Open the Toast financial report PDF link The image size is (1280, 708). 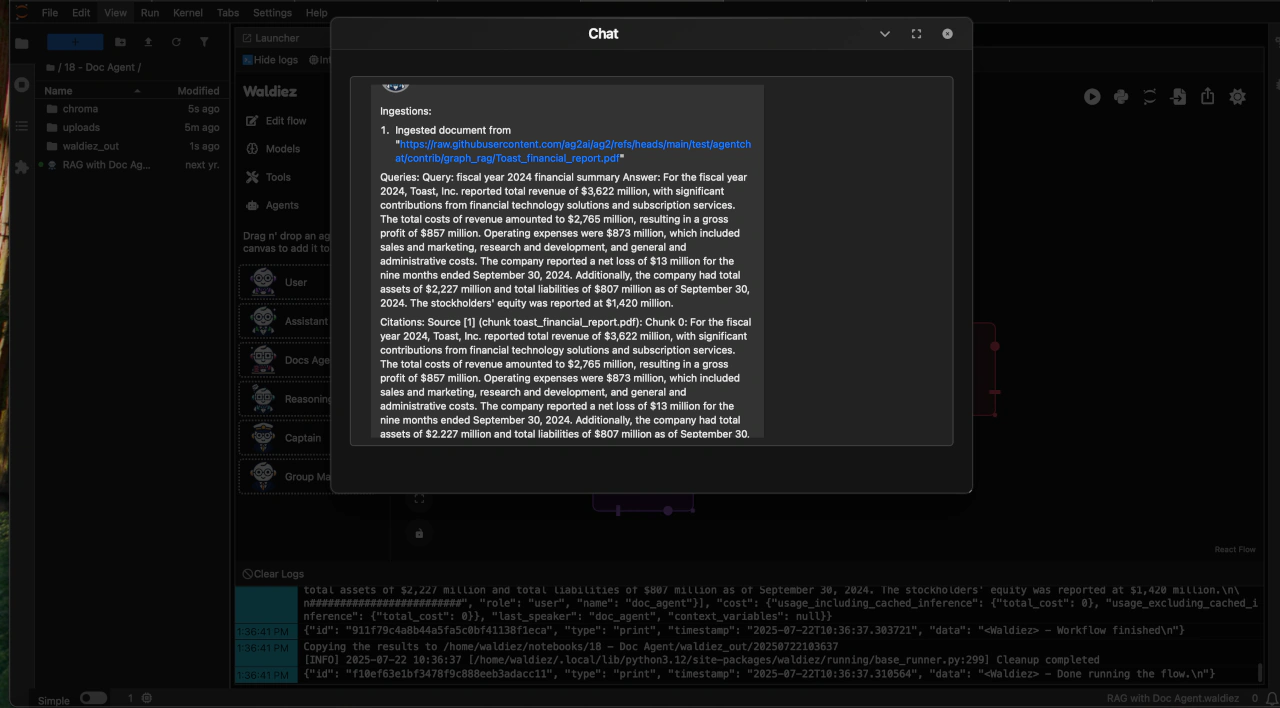tap(574, 151)
